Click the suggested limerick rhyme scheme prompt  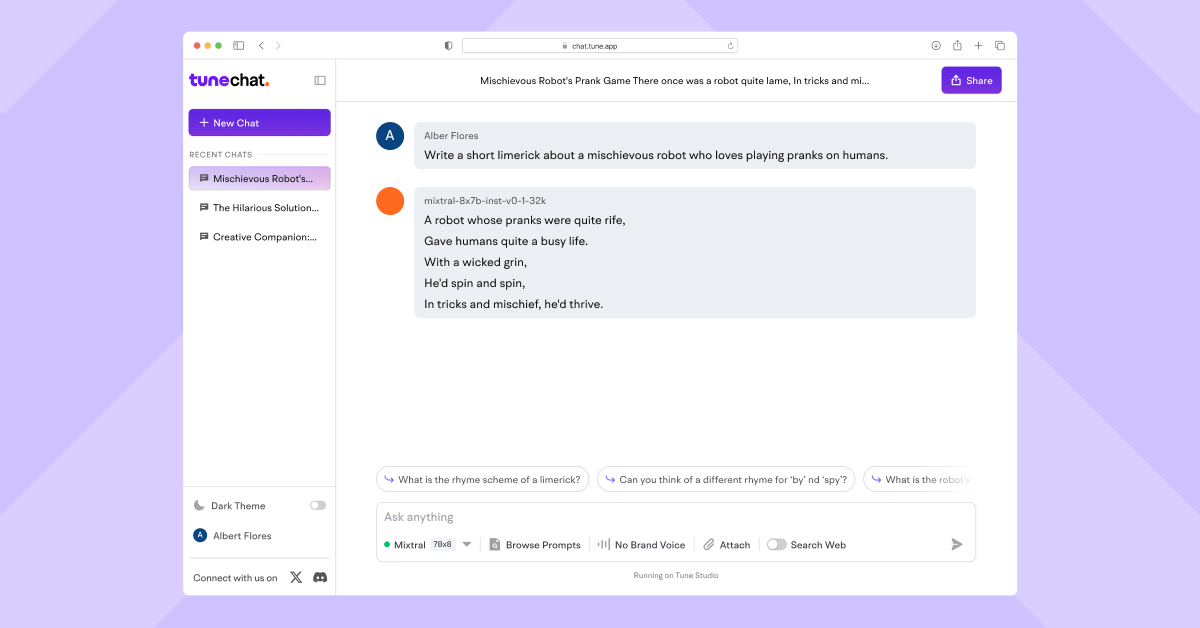click(482, 479)
